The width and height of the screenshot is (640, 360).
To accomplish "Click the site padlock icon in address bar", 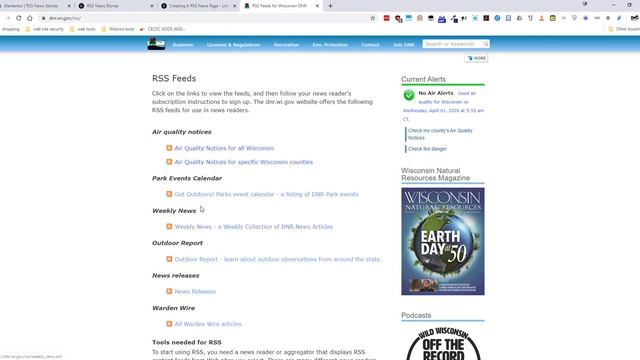I will (43, 18).
